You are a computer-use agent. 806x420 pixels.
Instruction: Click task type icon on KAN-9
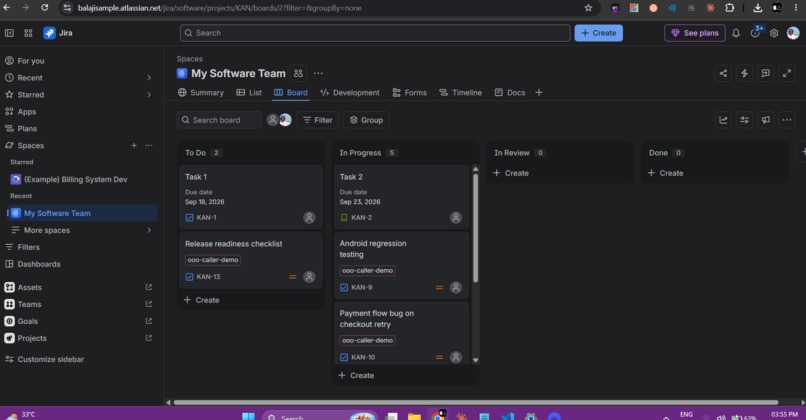pyautogui.click(x=344, y=287)
